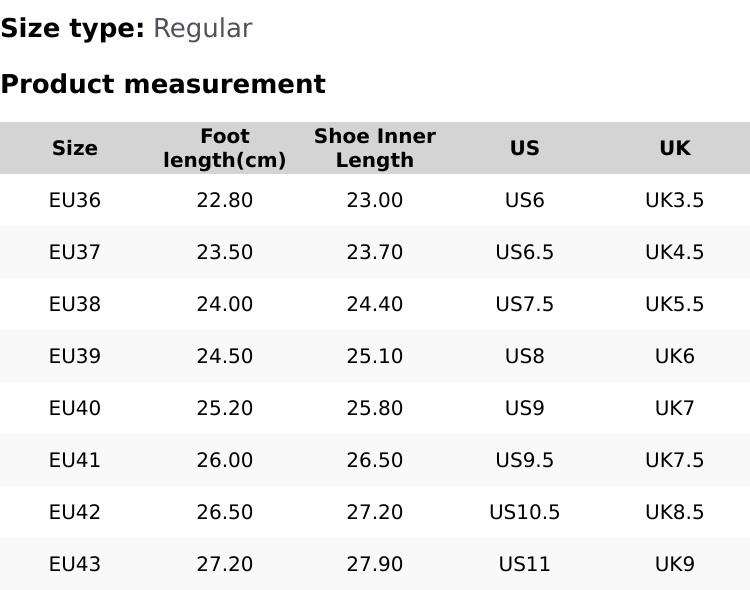This screenshot has height=590, width=750.
Task: Click the 27.90 shoe inner length value
Action: (375, 564)
